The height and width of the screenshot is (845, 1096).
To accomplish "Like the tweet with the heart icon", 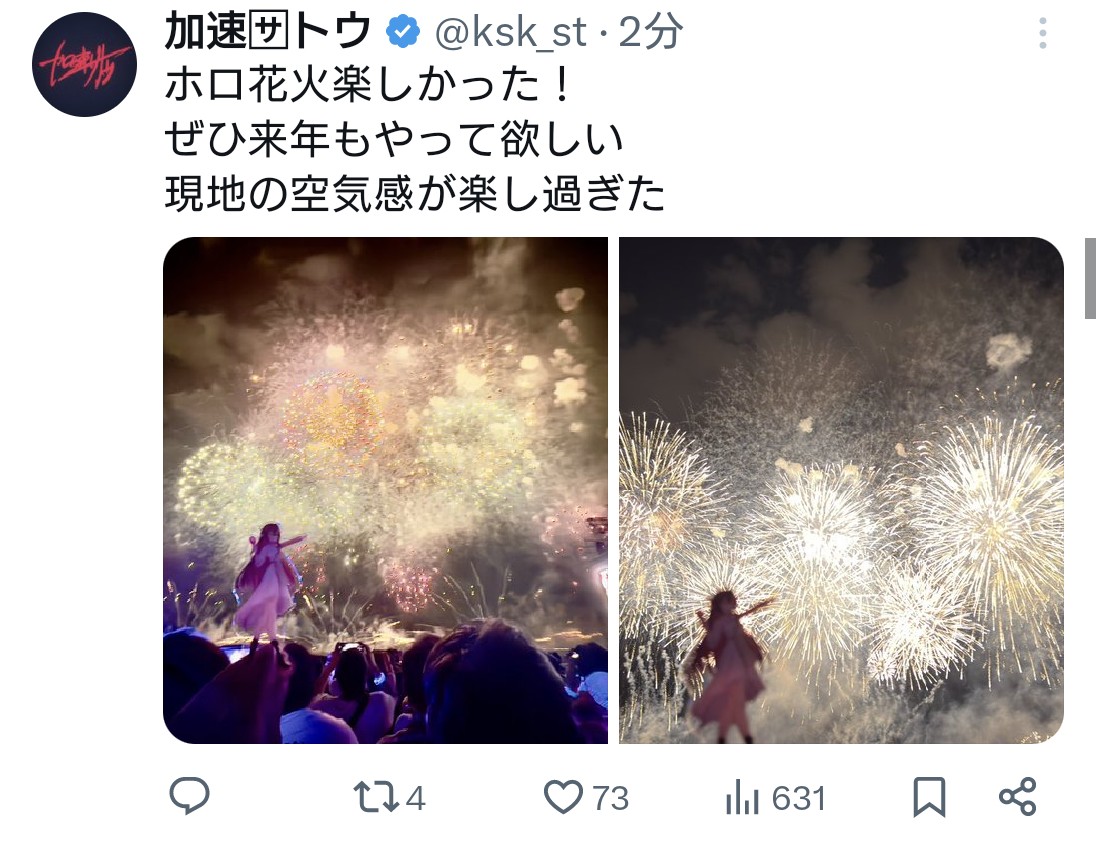I will coord(563,797).
